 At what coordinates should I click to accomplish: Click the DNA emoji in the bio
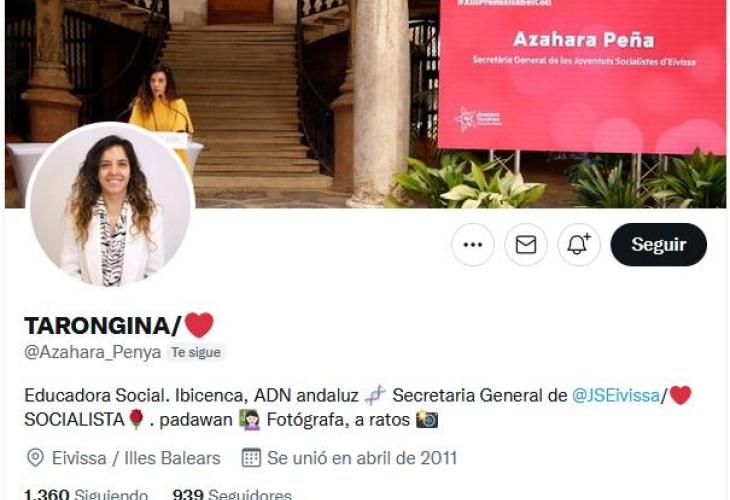375,395
